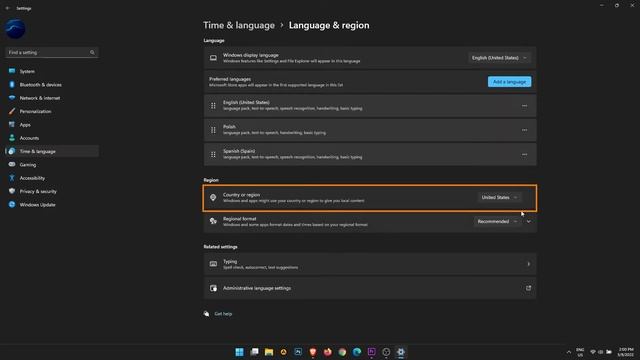Launch Microsoft Edge from the taskbar
Screen dimensions: 640x360
pyautogui.click(x=357, y=352)
